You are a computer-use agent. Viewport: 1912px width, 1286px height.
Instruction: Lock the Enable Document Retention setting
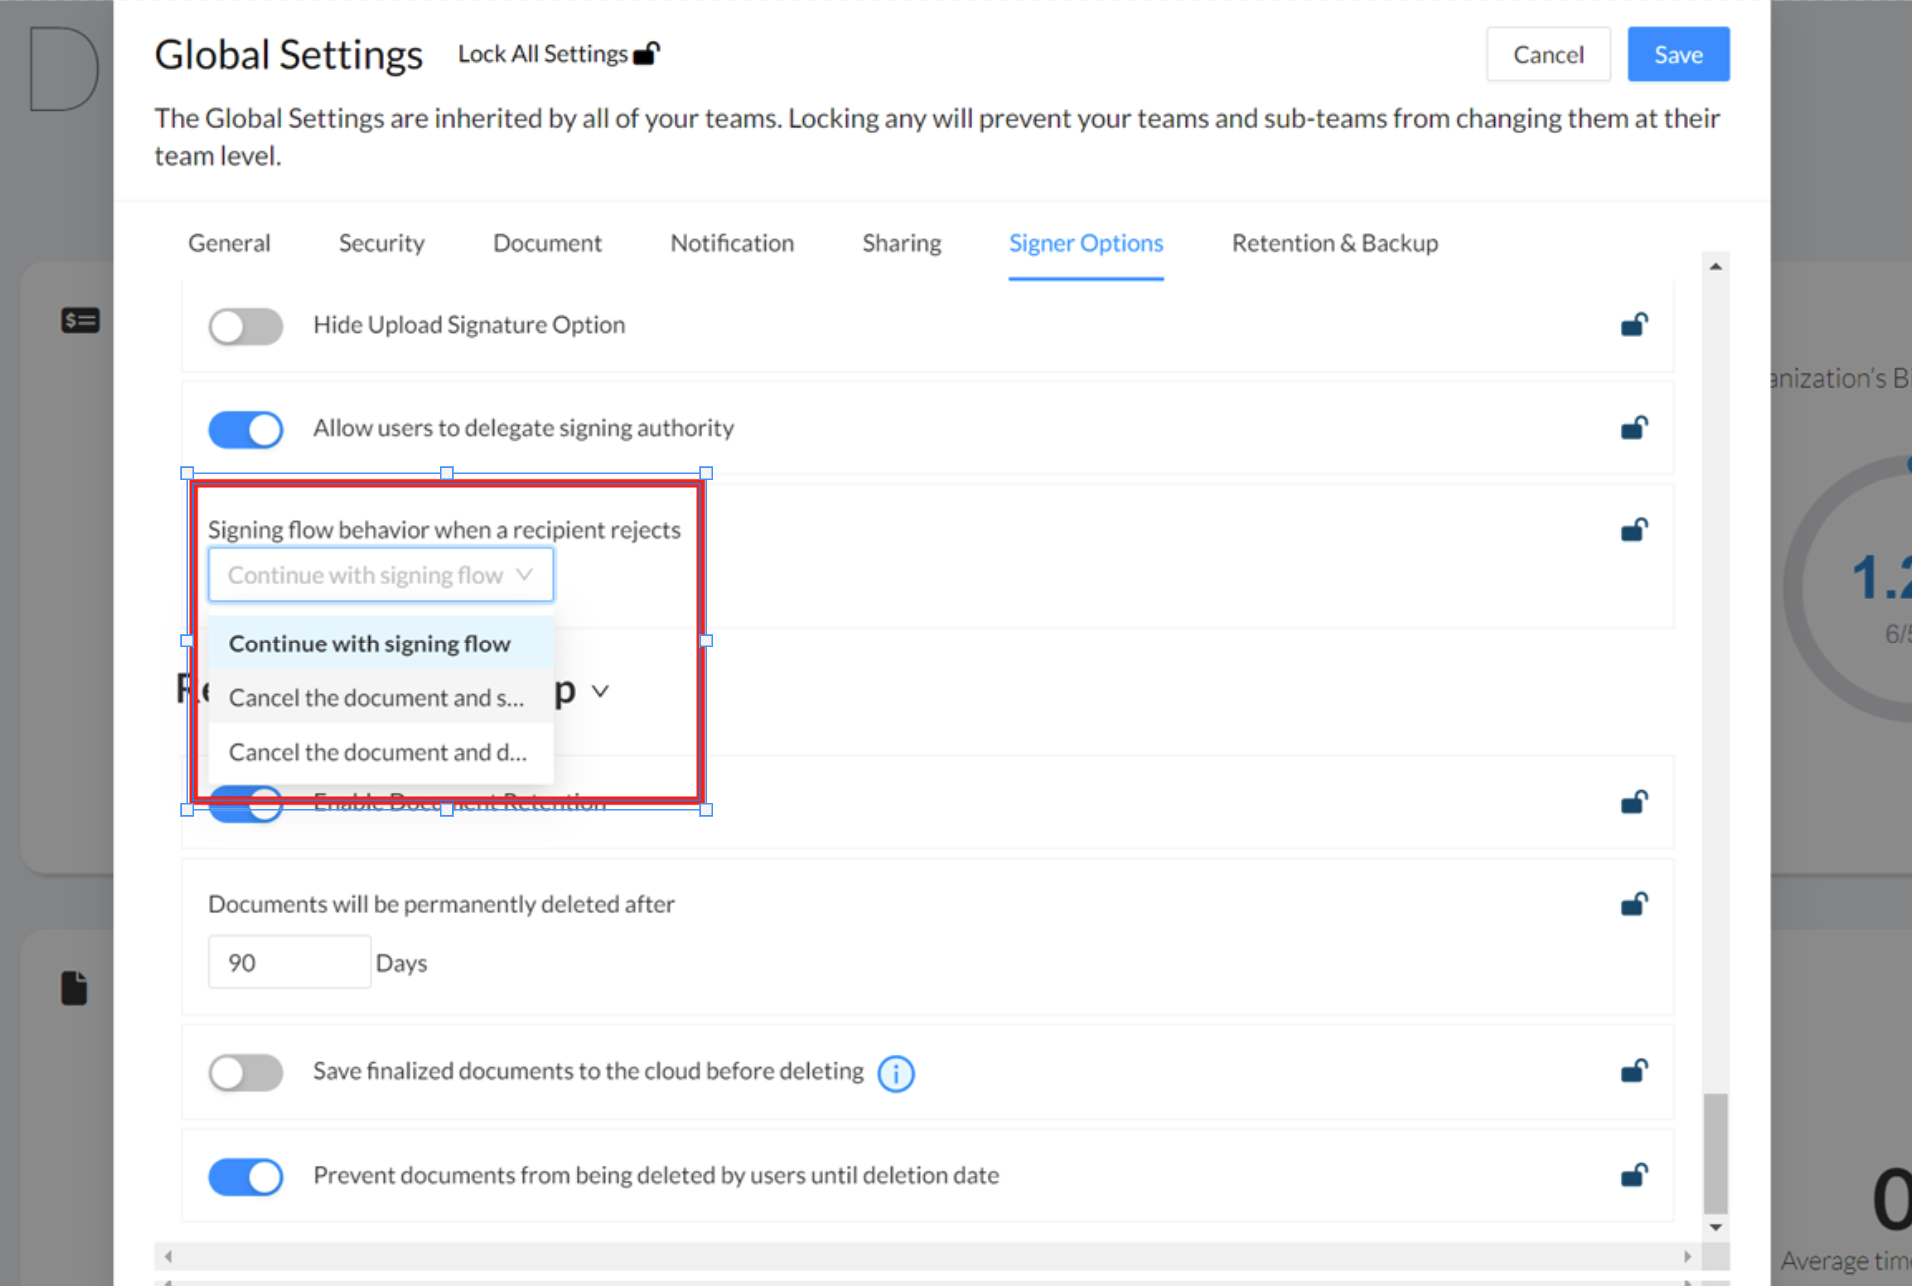point(1633,803)
